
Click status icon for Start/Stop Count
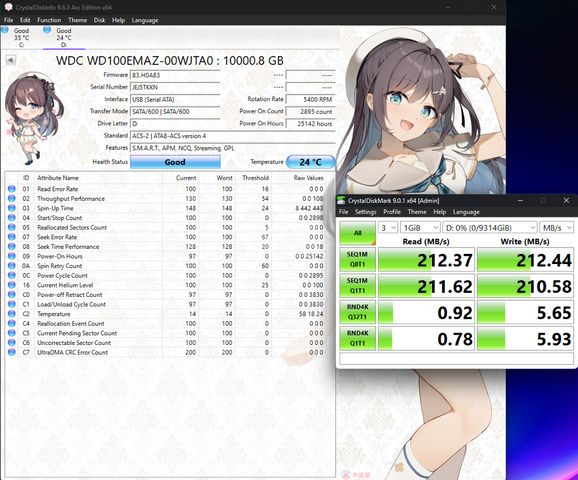(x=11, y=218)
